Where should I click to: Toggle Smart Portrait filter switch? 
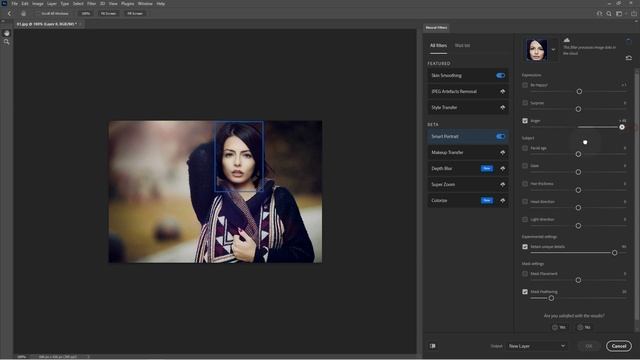point(500,136)
